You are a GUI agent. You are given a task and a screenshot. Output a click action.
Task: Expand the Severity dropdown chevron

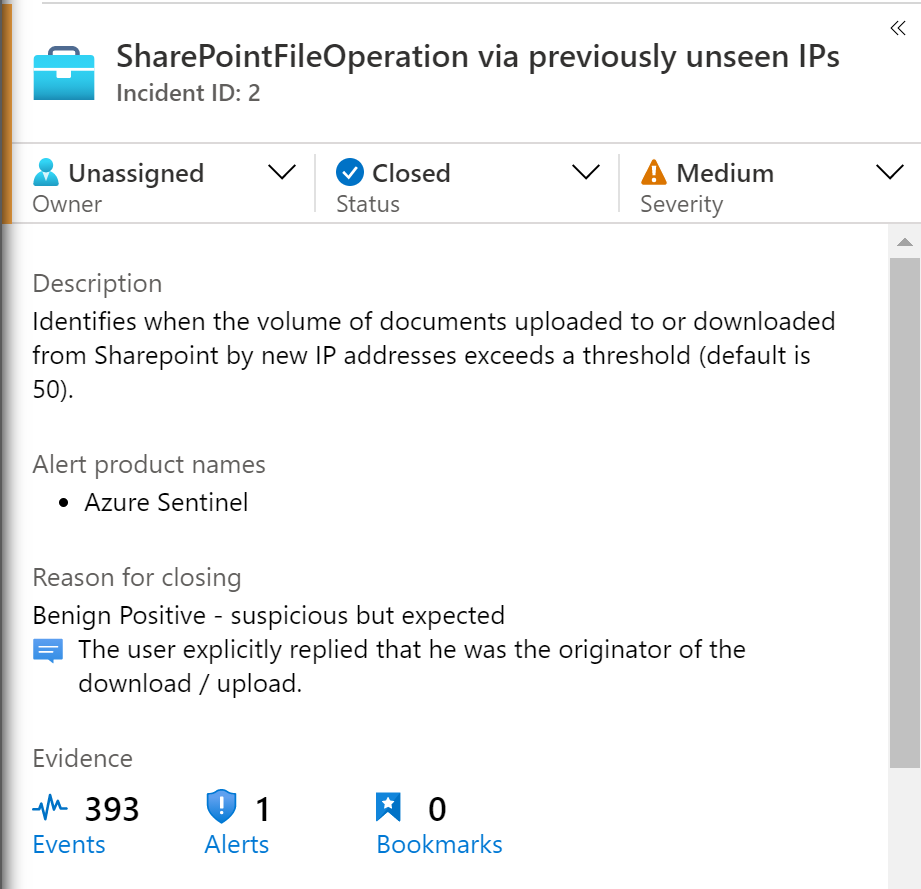(x=889, y=173)
